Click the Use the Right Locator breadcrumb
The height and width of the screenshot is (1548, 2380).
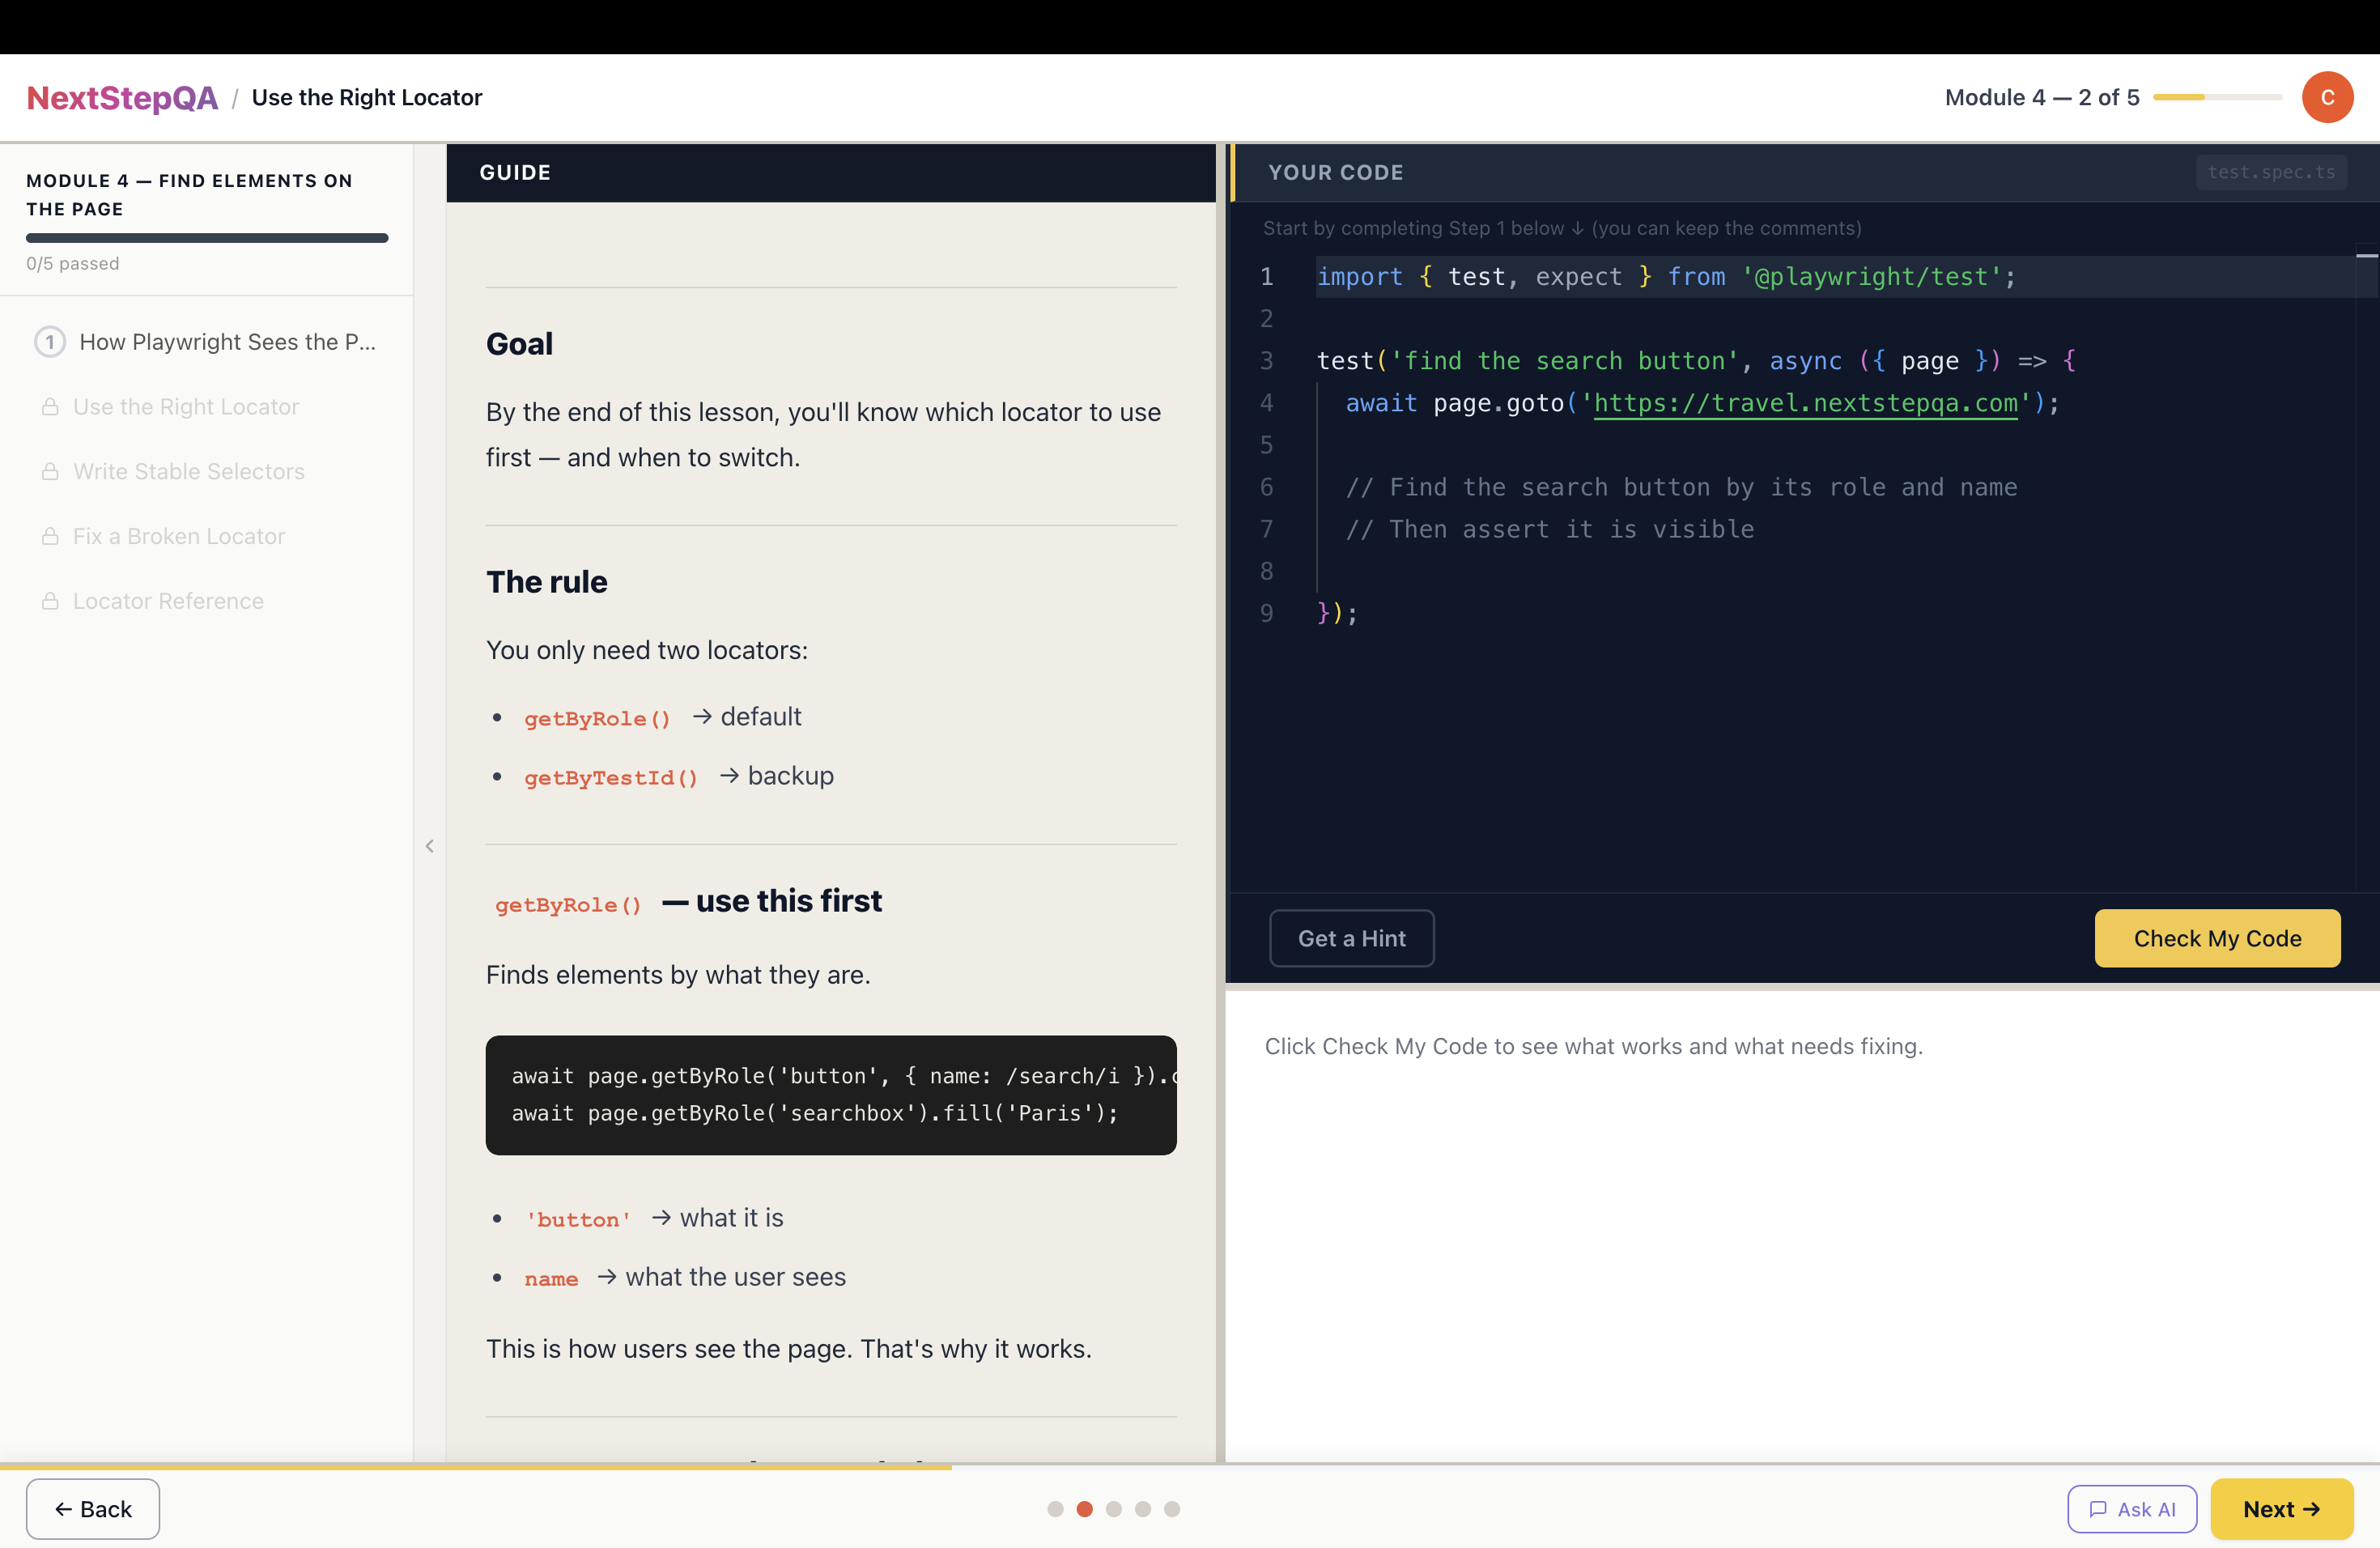[367, 97]
